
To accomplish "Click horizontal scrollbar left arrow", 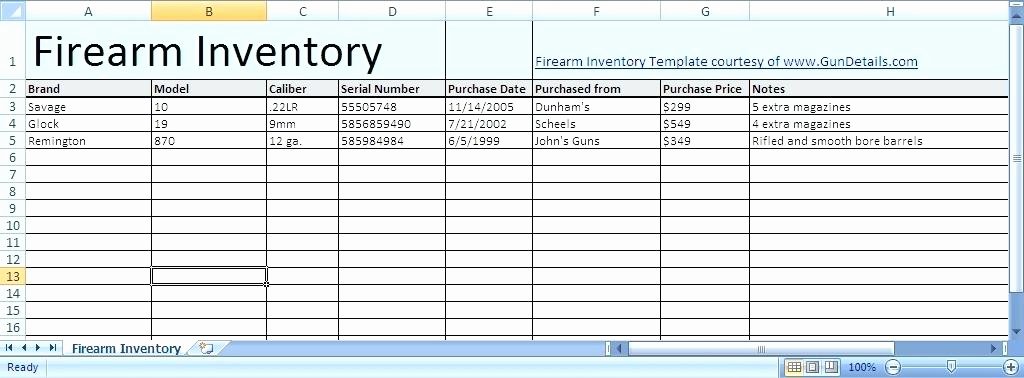I will [618, 349].
